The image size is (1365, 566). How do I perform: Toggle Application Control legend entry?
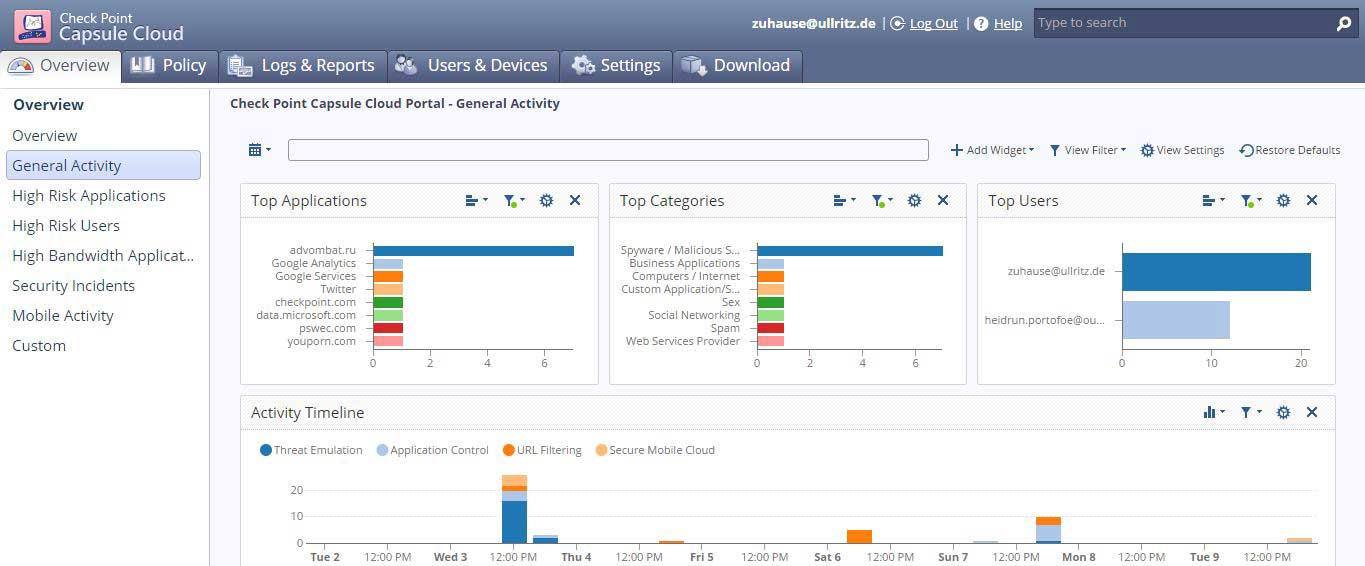click(x=432, y=450)
